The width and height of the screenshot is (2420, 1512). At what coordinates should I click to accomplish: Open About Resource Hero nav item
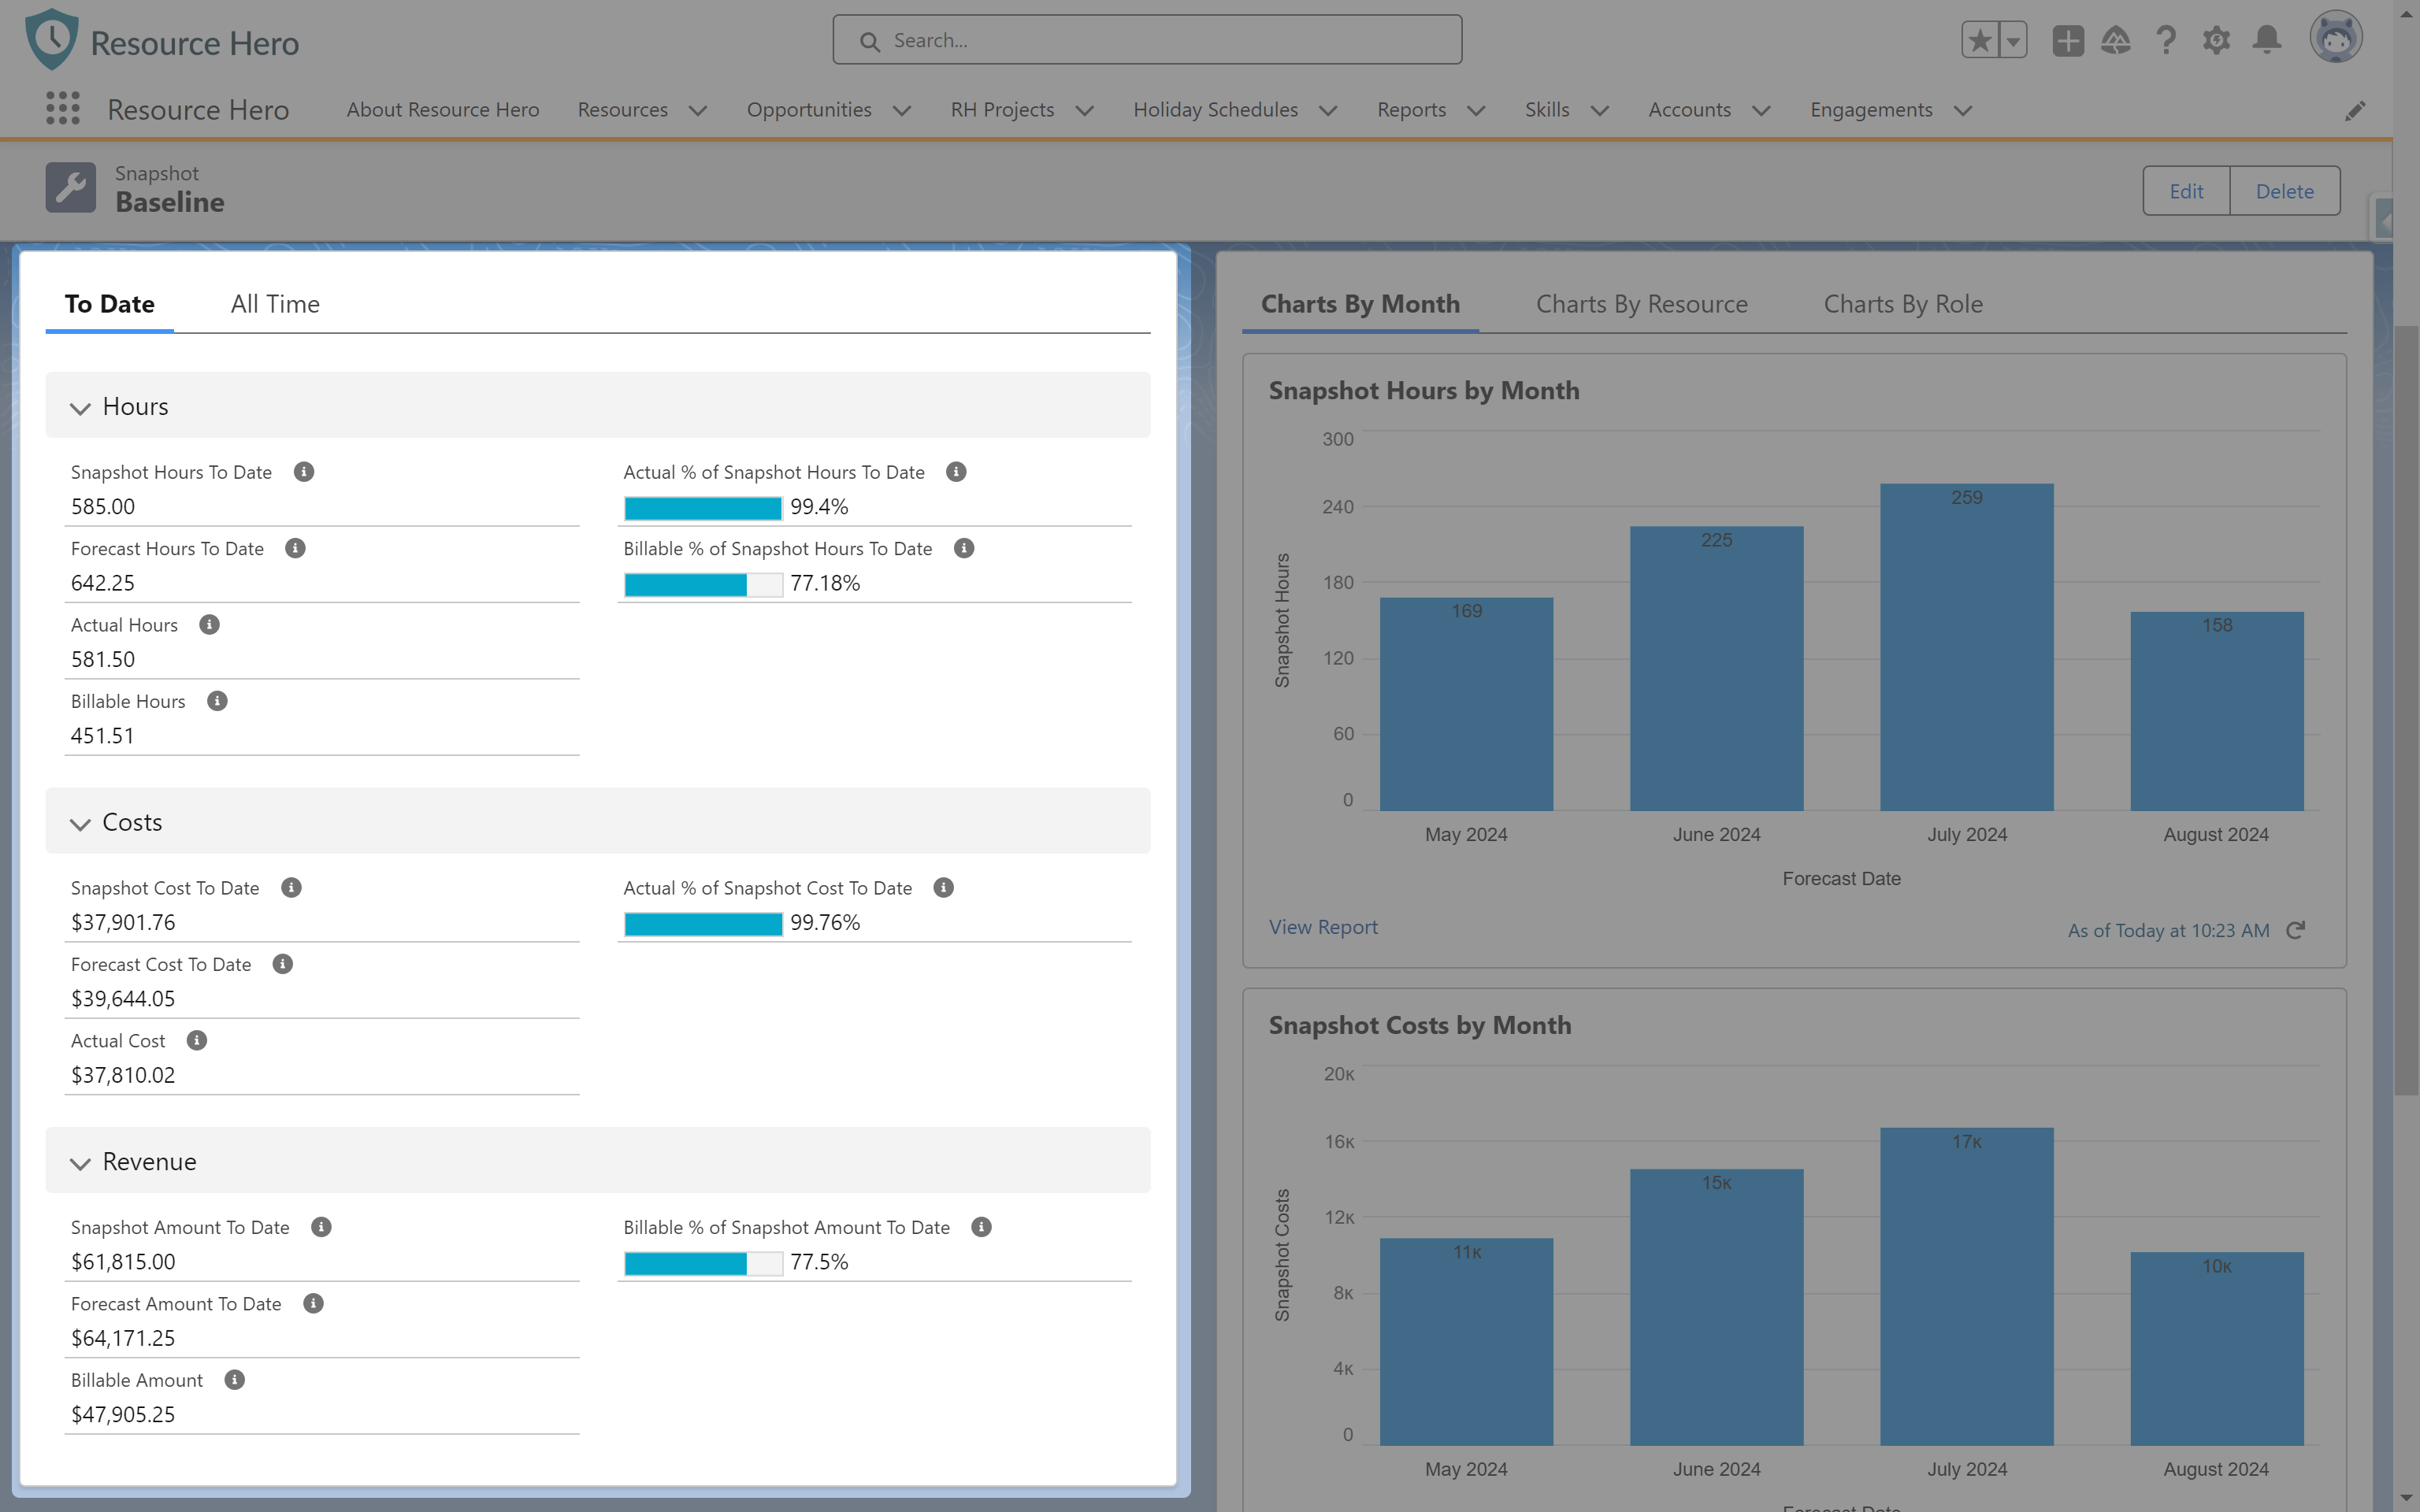pos(443,109)
